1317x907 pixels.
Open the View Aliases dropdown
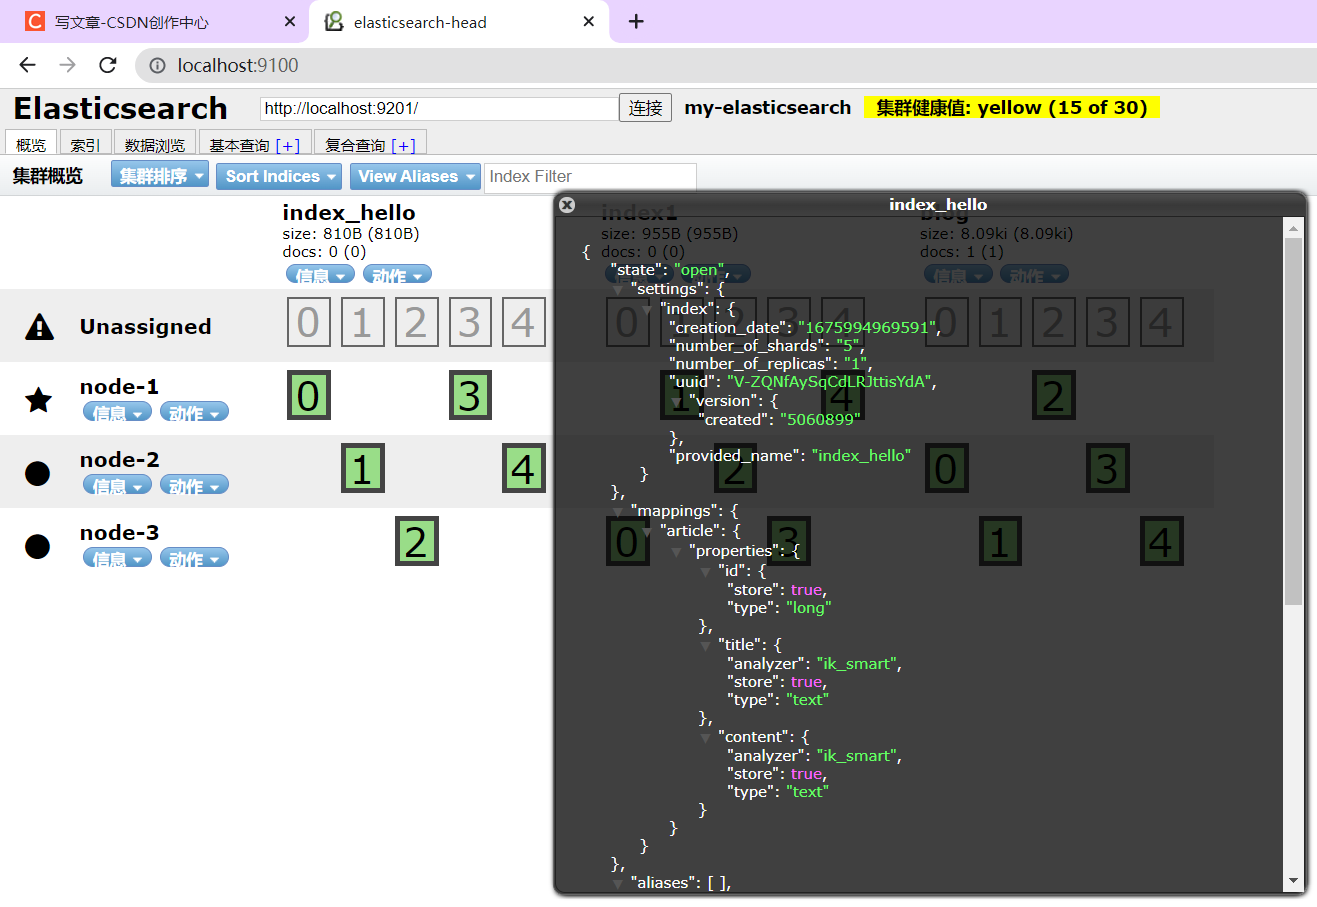(415, 177)
